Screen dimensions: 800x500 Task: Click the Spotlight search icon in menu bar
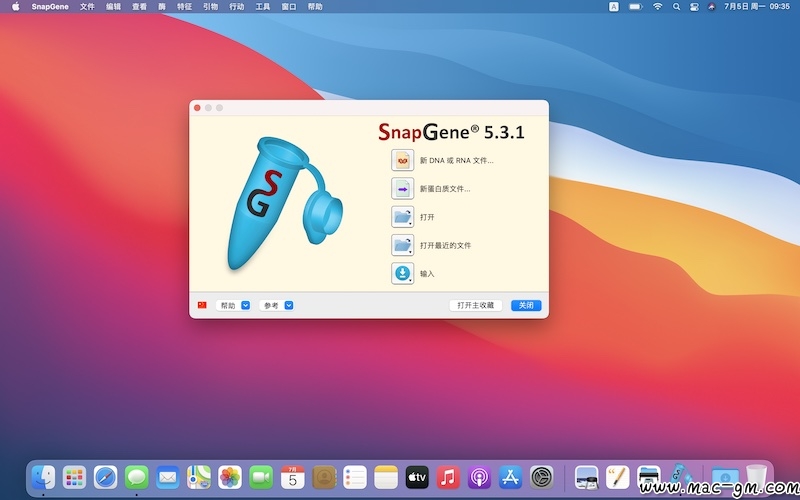coord(676,7)
